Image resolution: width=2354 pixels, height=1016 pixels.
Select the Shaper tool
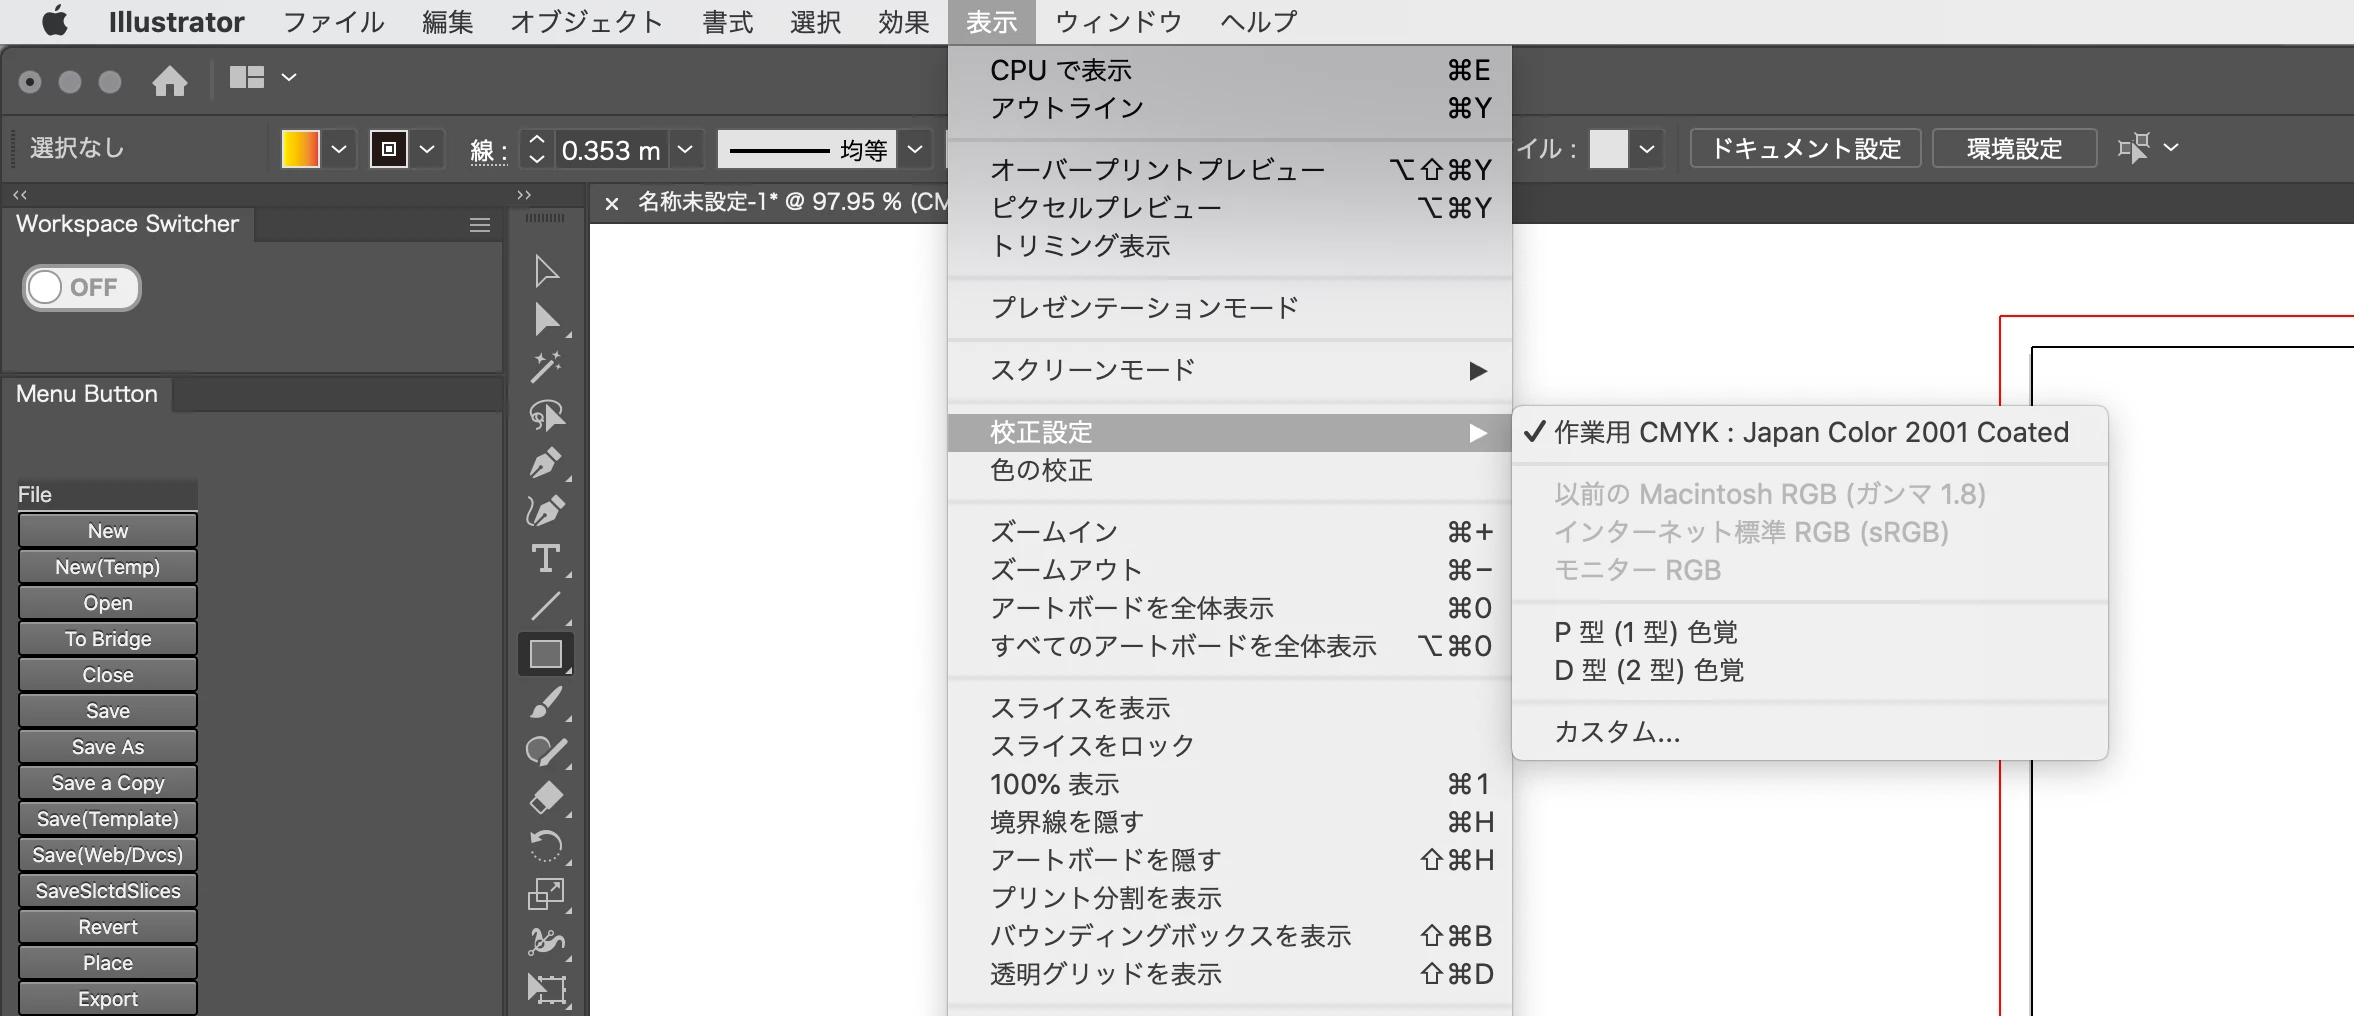[x=546, y=750]
